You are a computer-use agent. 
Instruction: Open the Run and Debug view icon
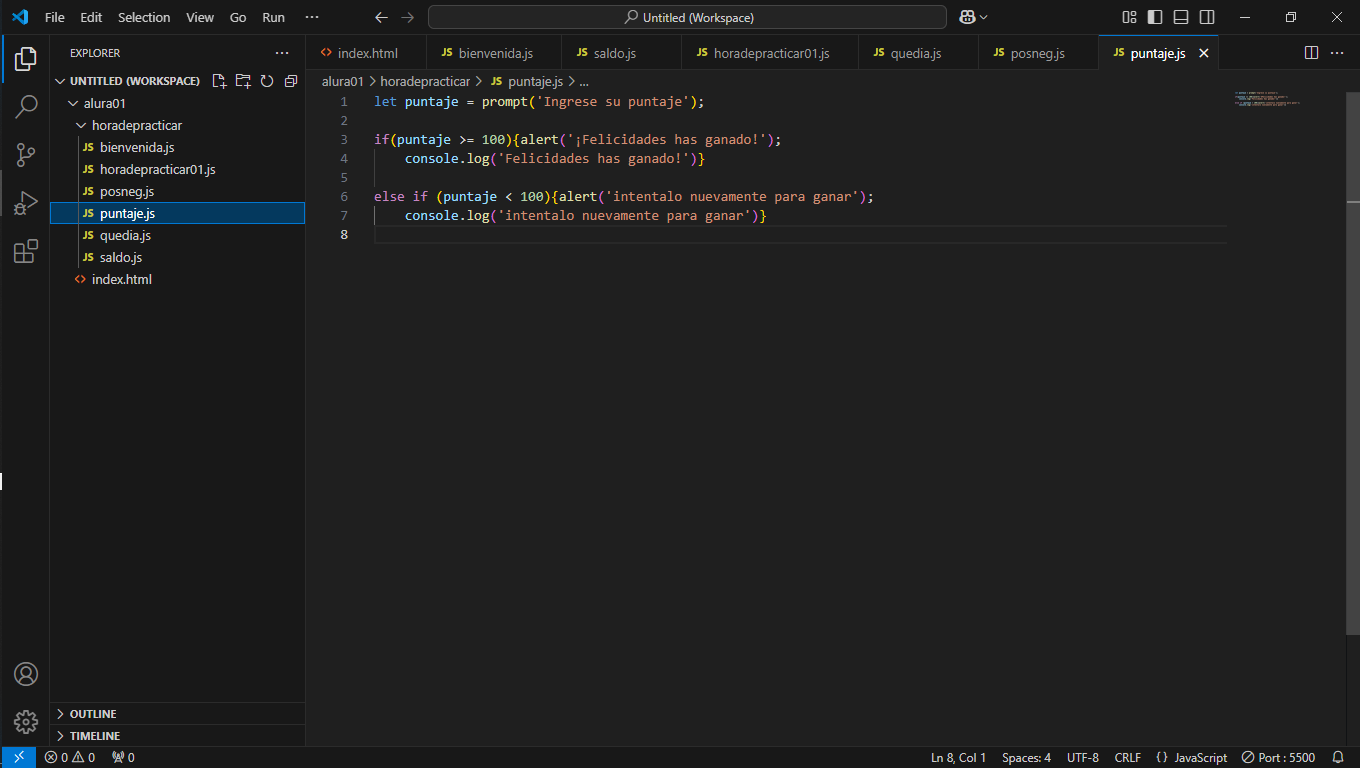(x=26, y=203)
